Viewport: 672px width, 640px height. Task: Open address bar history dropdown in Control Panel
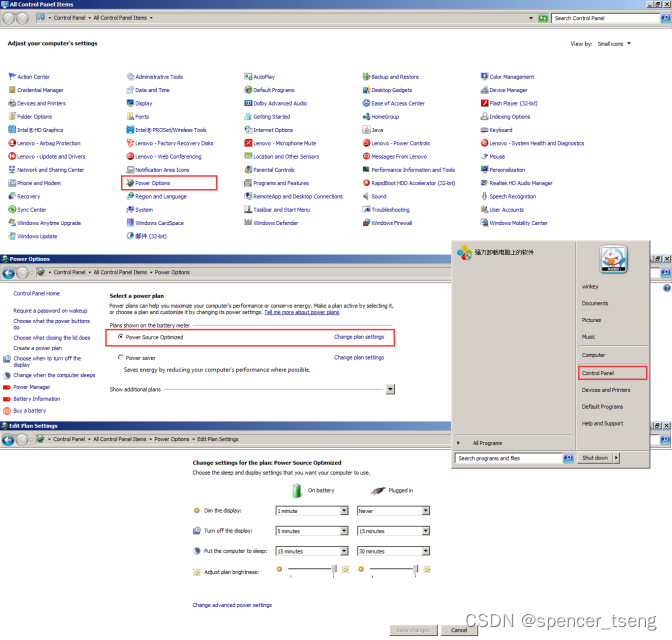click(x=531, y=18)
